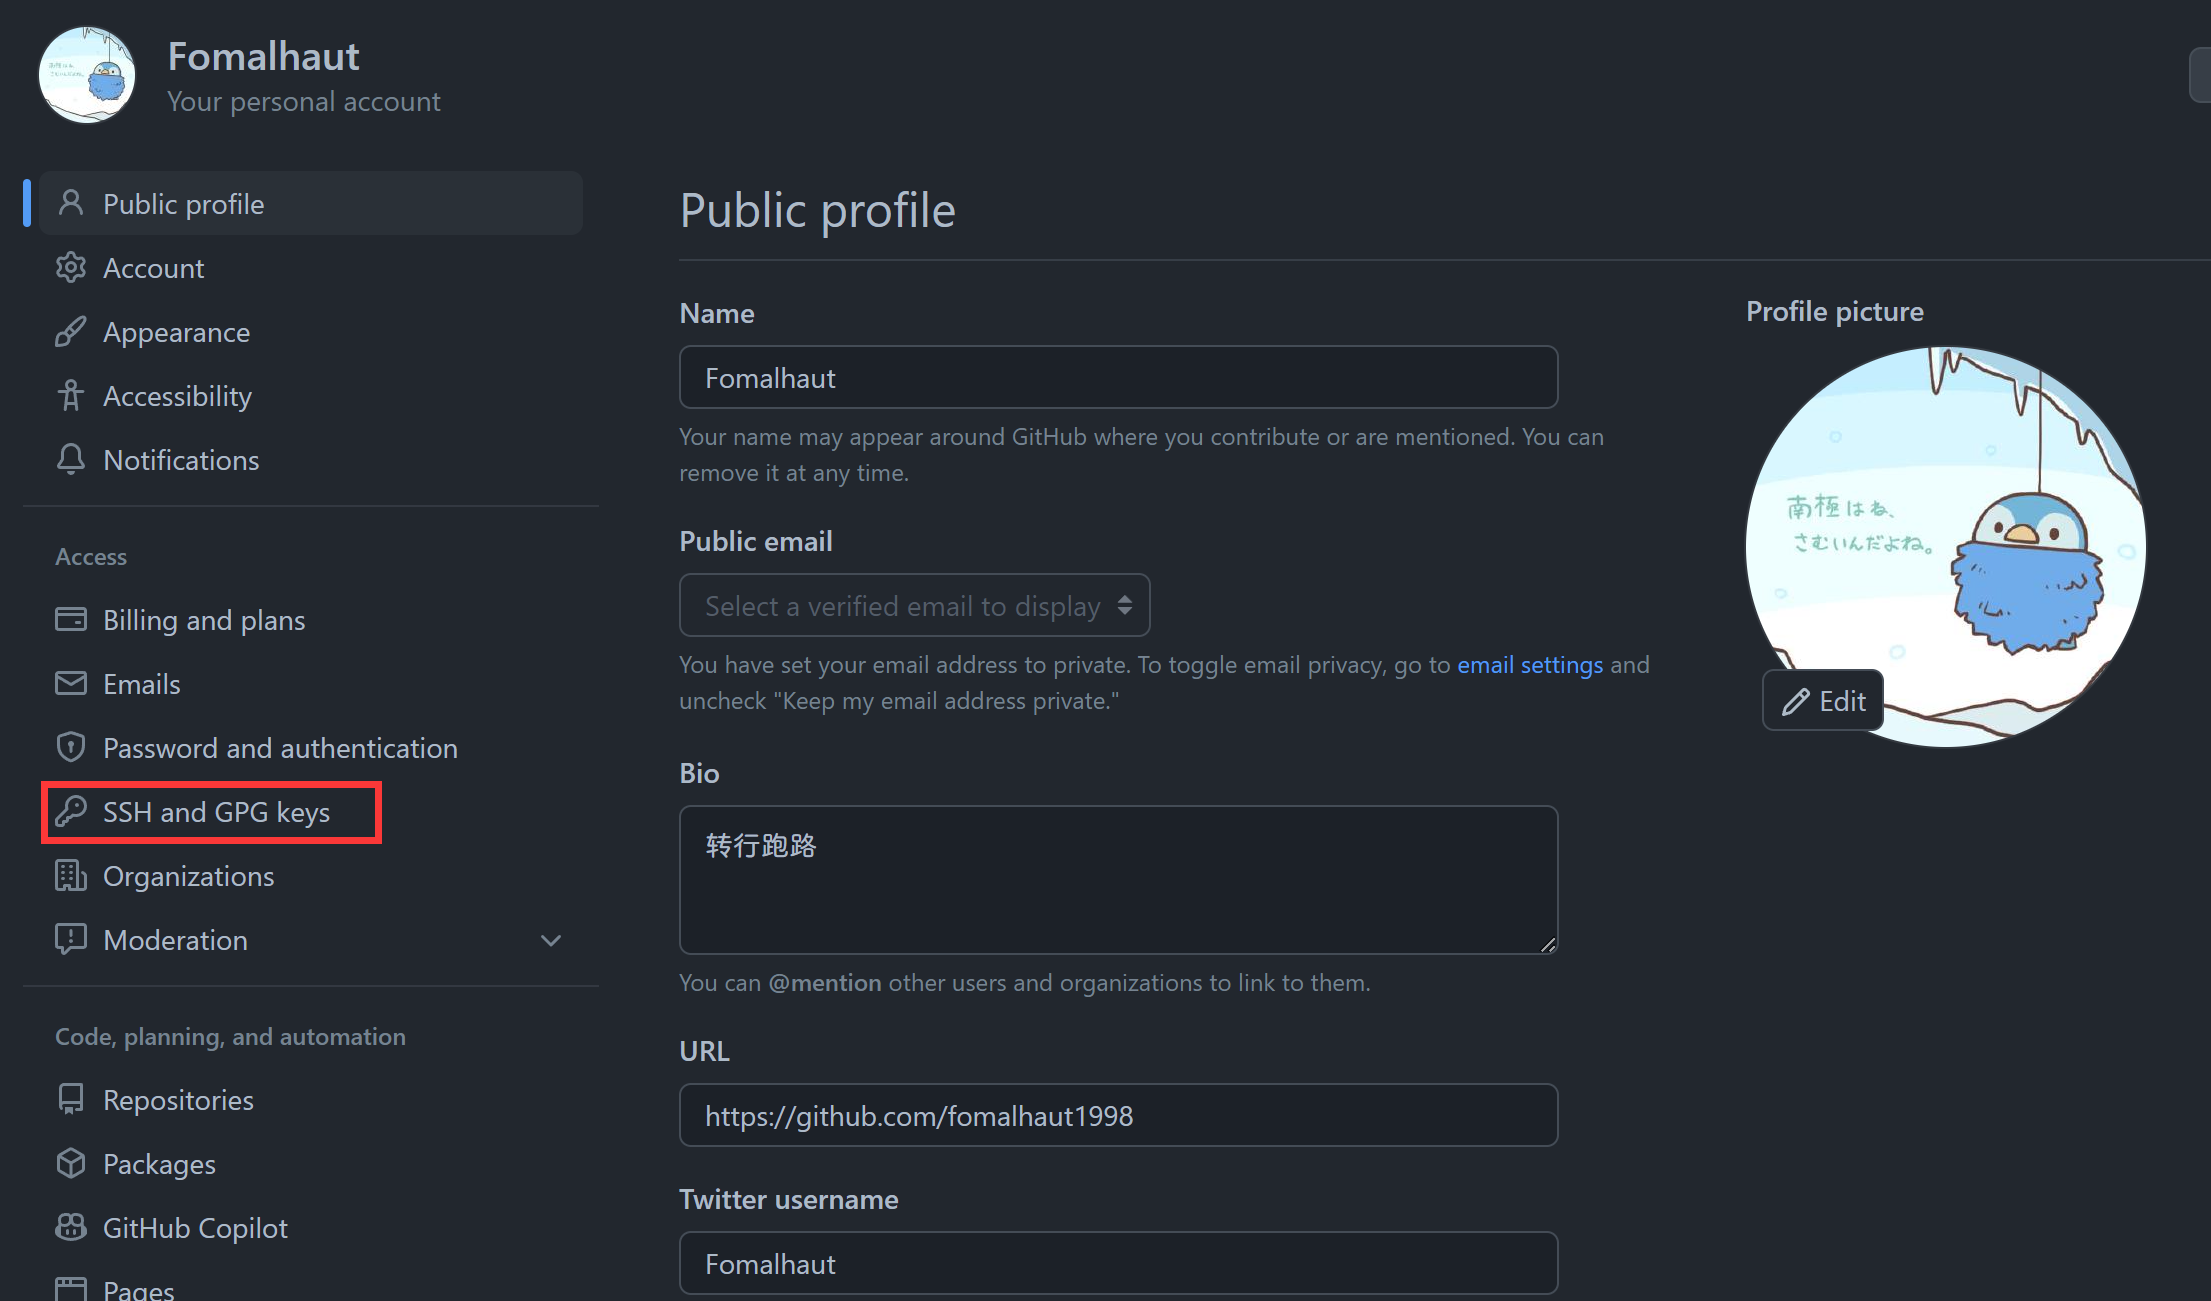Click the gear icon beside Account

pos(70,268)
